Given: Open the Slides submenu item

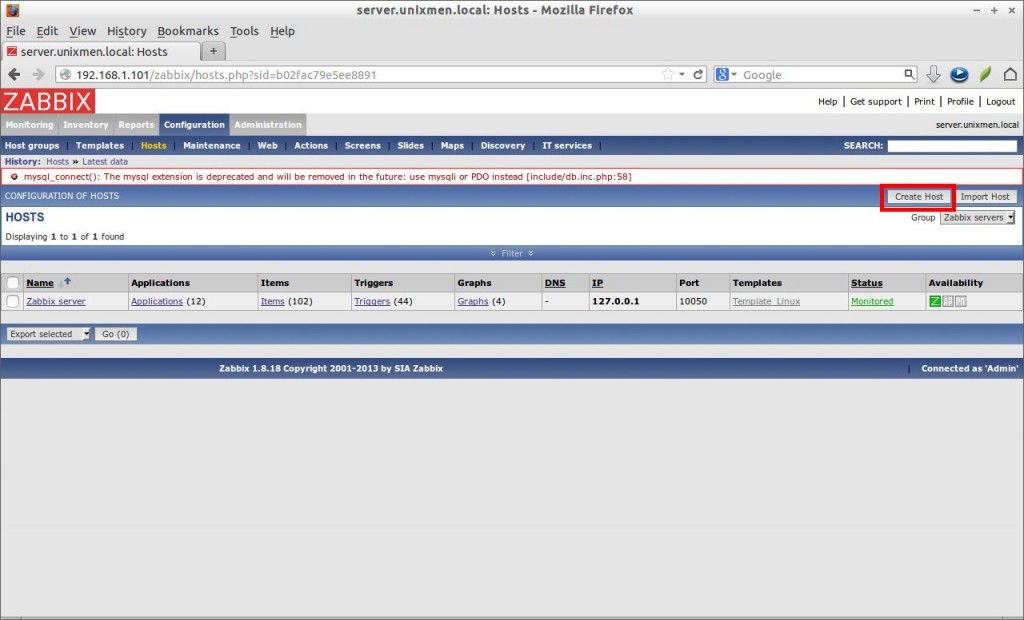Looking at the screenshot, I should [x=411, y=146].
